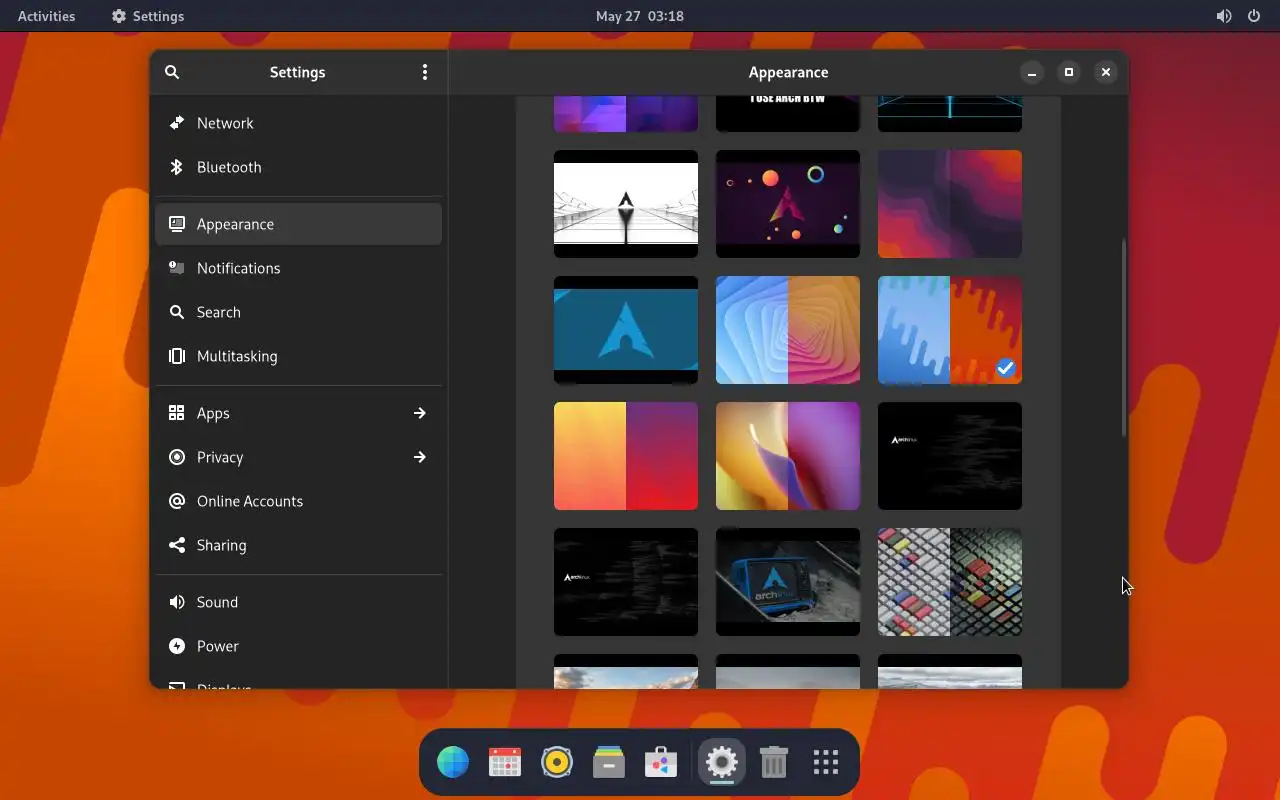Click the Appearance panel vertical scrollbar
The height and width of the screenshot is (800, 1280).
tap(1124, 337)
